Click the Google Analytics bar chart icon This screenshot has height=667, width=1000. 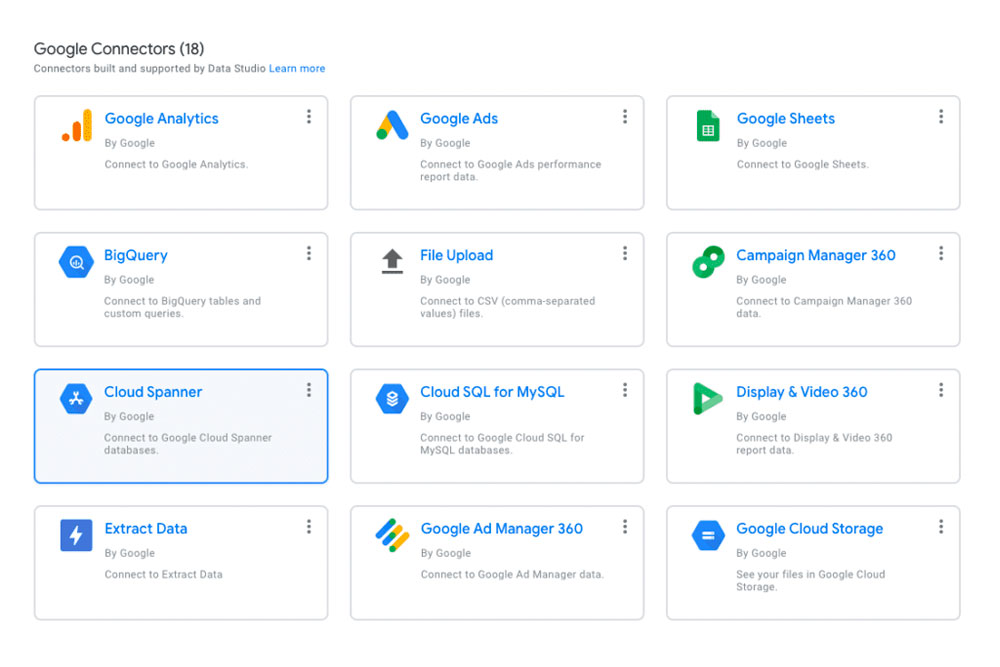click(77, 125)
